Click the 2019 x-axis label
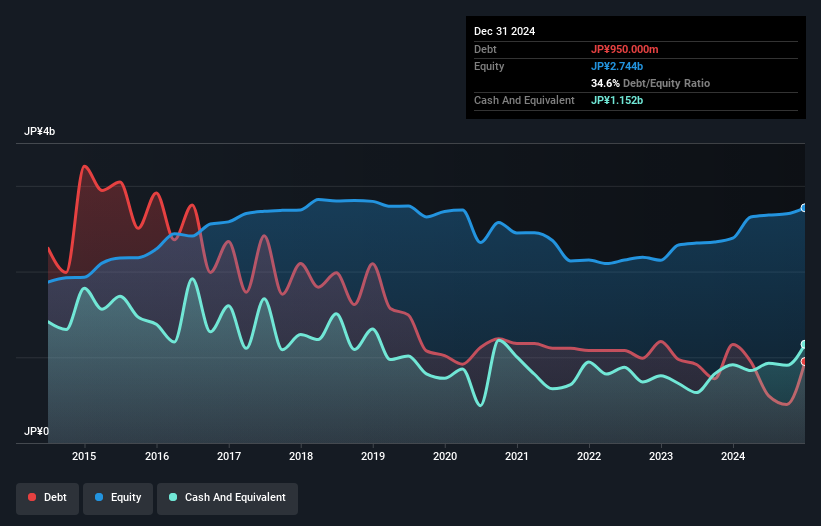The height and width of the screenshot is (526, 821). pos(373,456)
